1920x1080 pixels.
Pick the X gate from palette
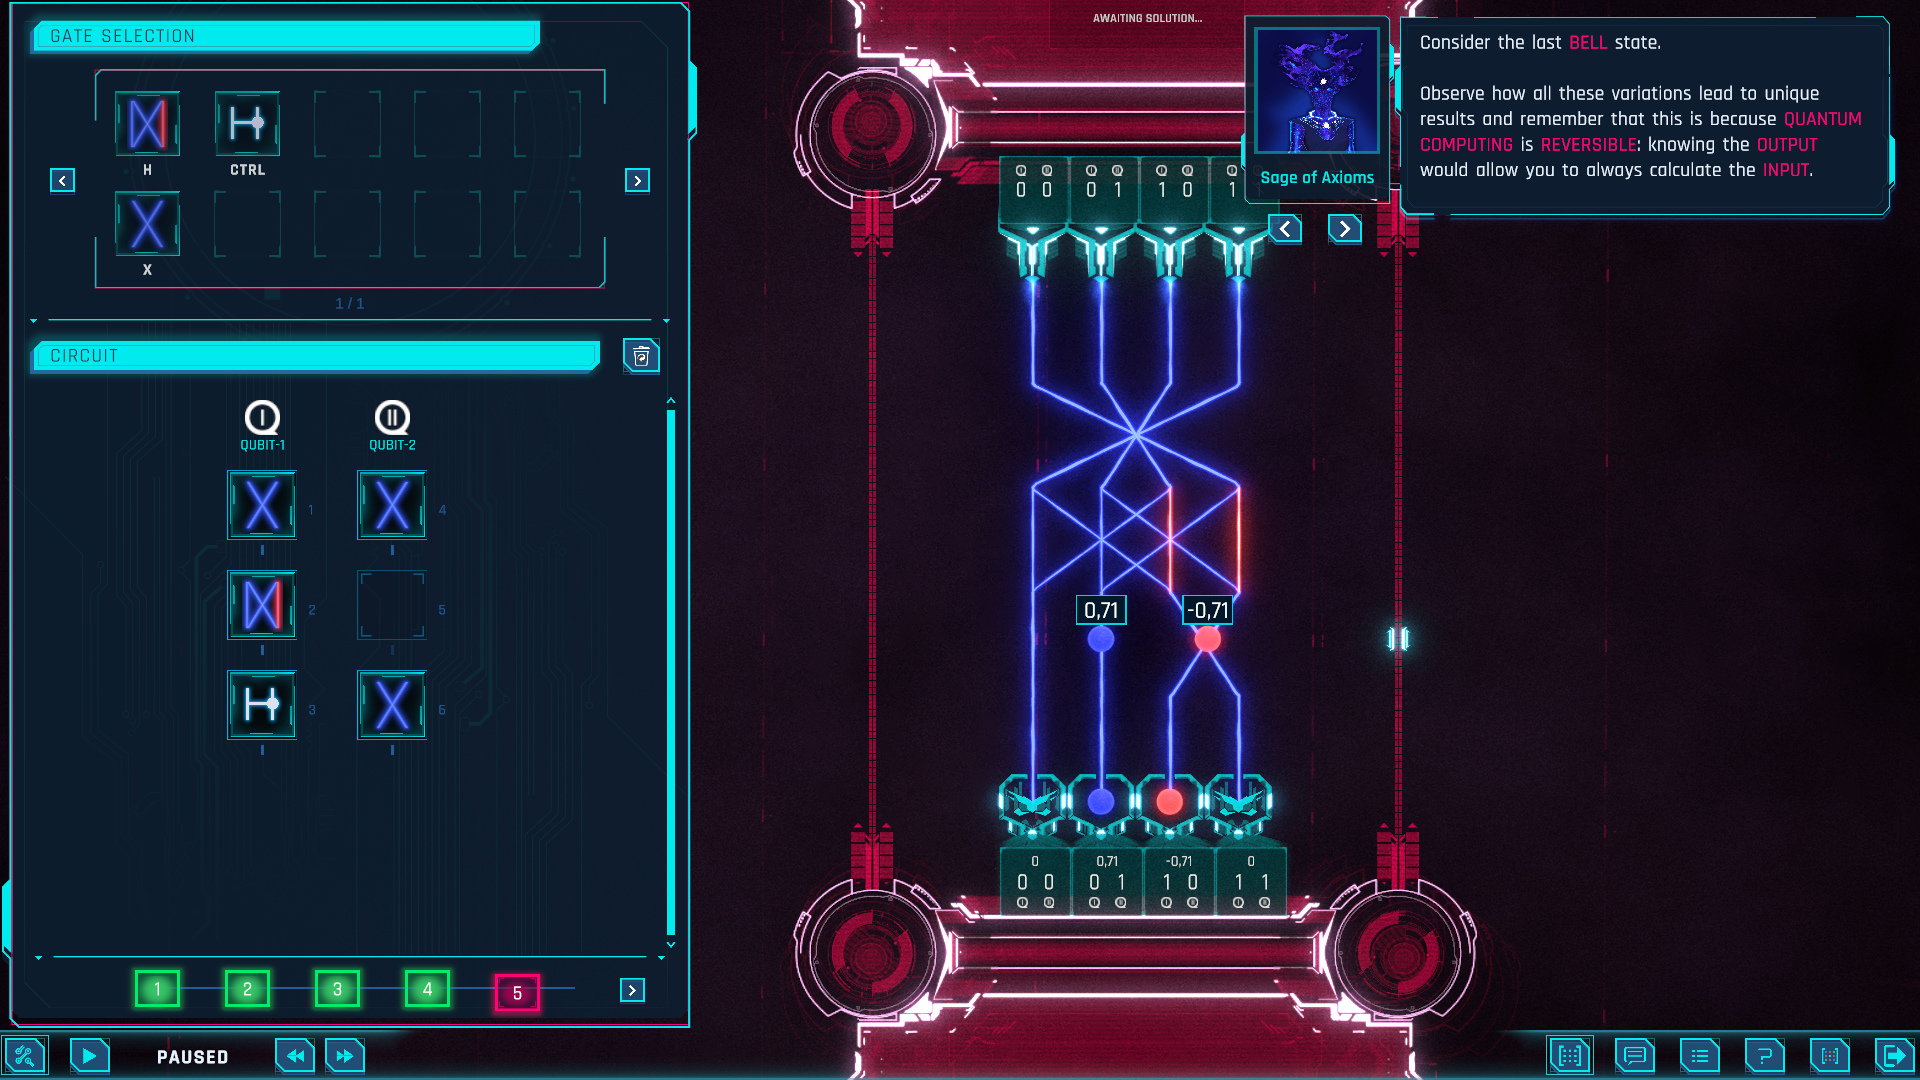click(x=147, y=224)
